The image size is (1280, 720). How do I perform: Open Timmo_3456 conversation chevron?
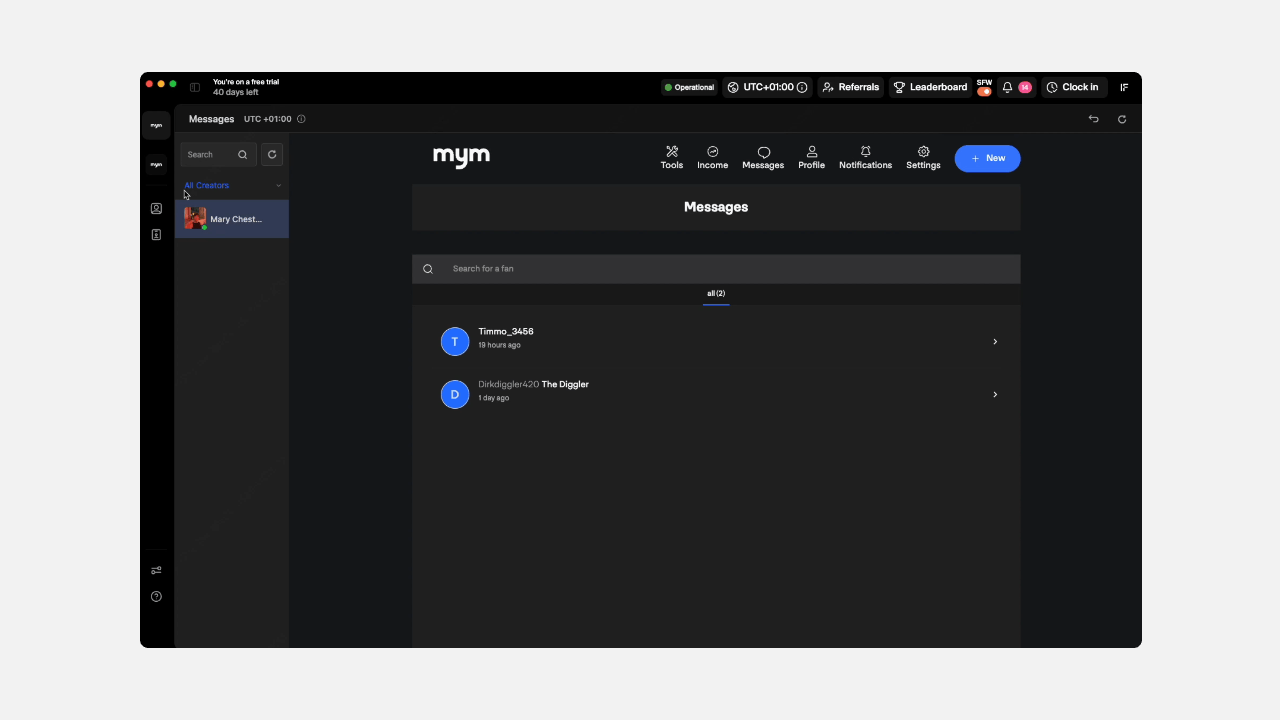click(x=995, y=342)
